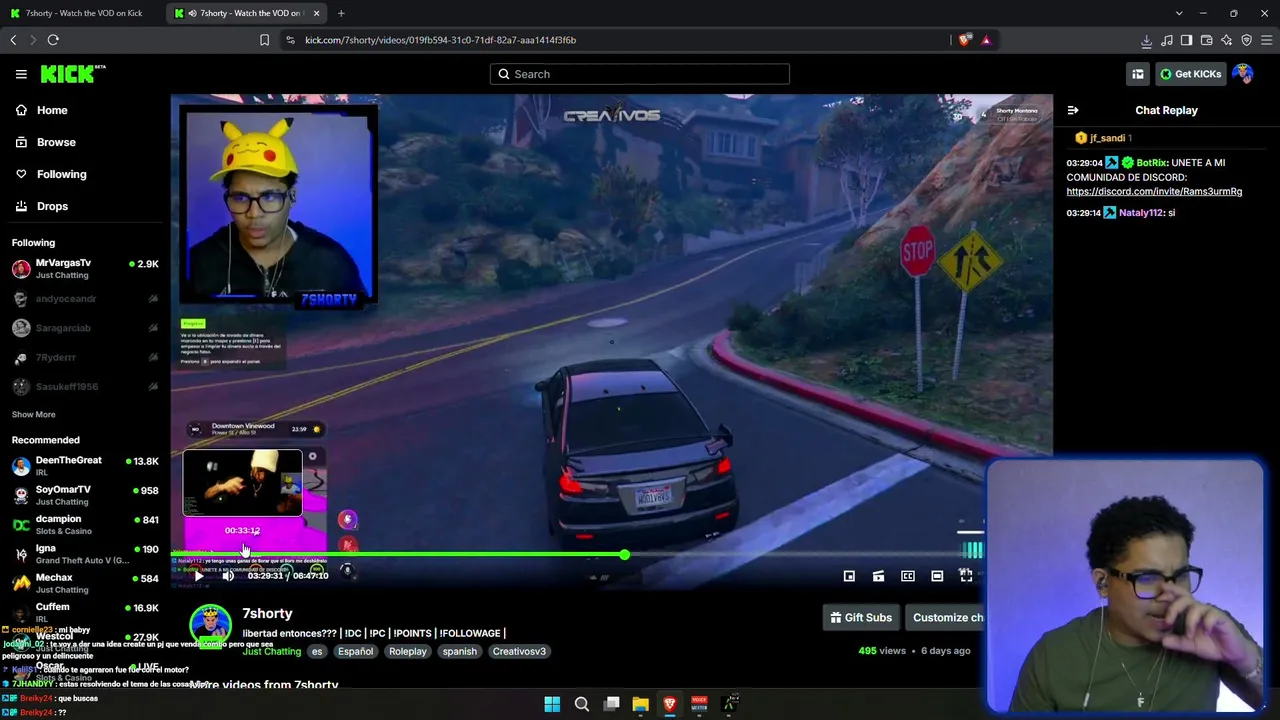
Task: Go back in browser history
Action: [13, 40]
